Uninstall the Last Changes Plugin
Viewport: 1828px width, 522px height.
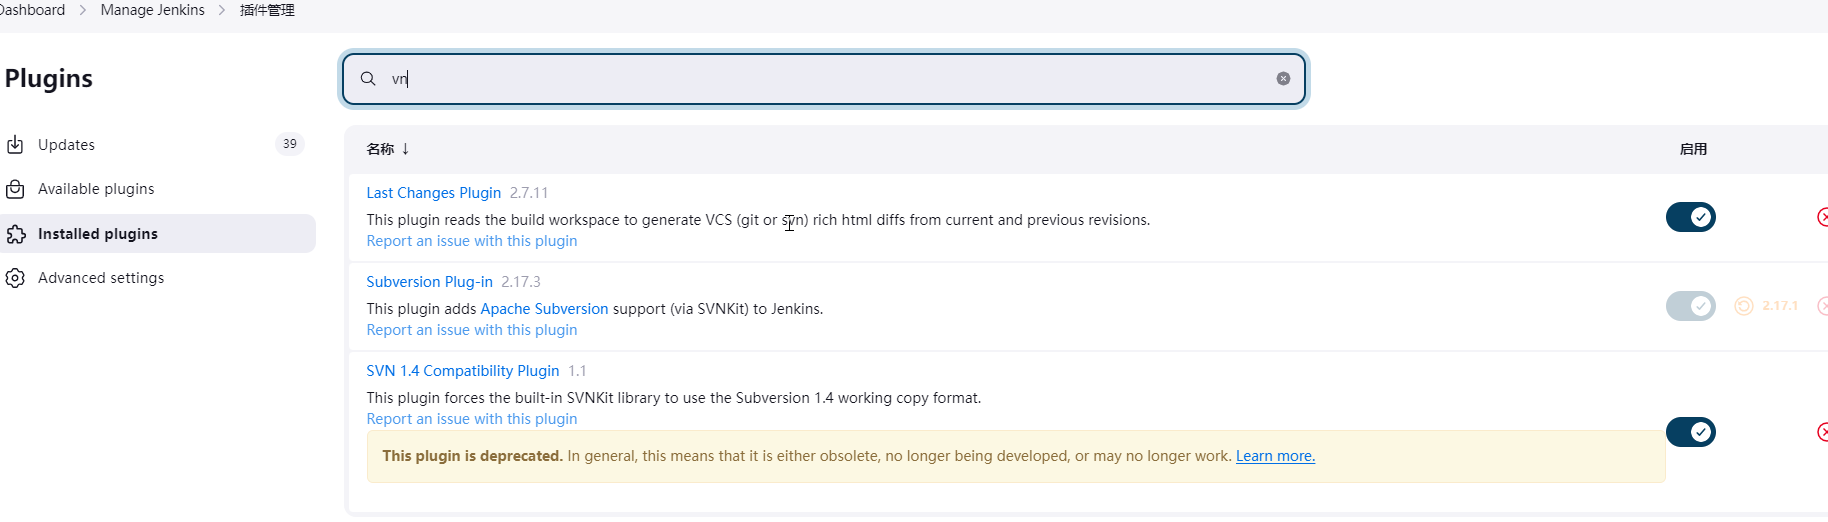click(x=1822, y=217)
